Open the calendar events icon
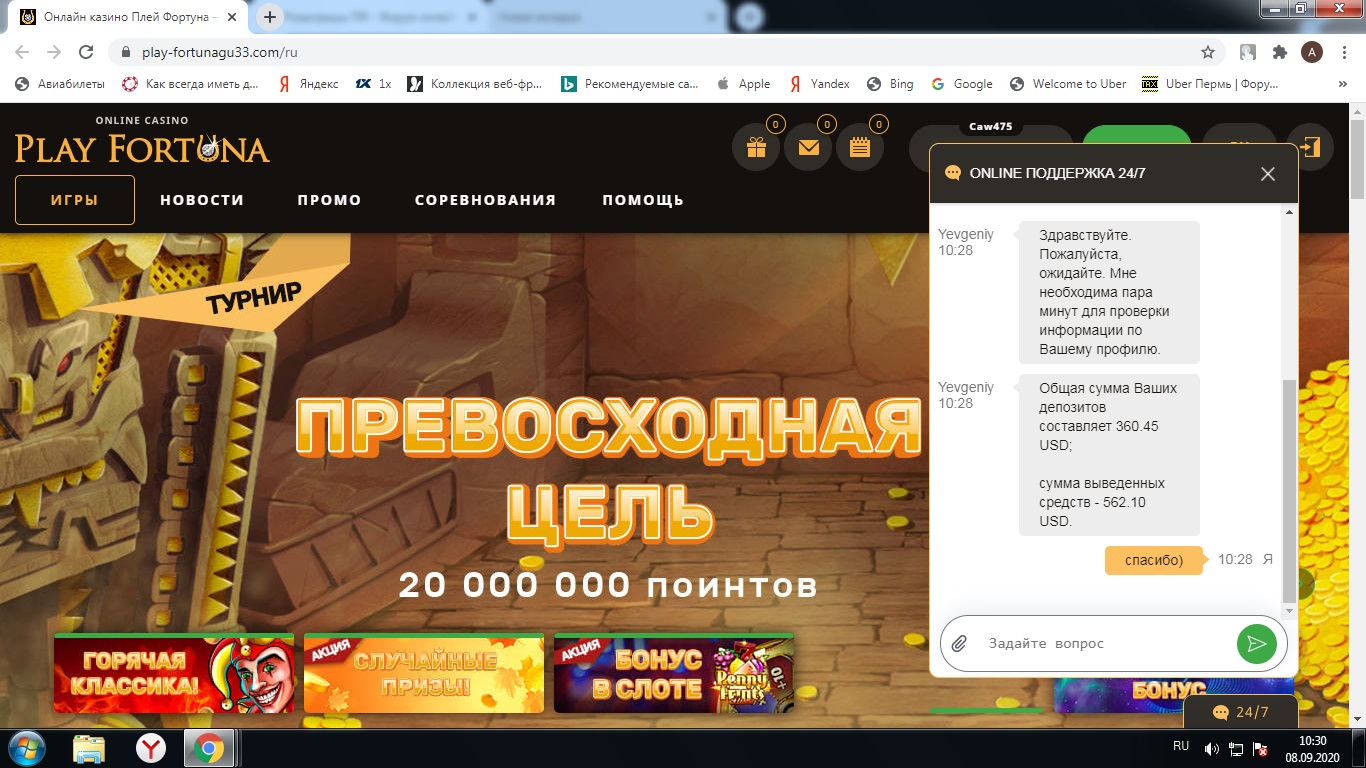The width and height of the screenshot is (1366, 768). (x=860, y=148)
